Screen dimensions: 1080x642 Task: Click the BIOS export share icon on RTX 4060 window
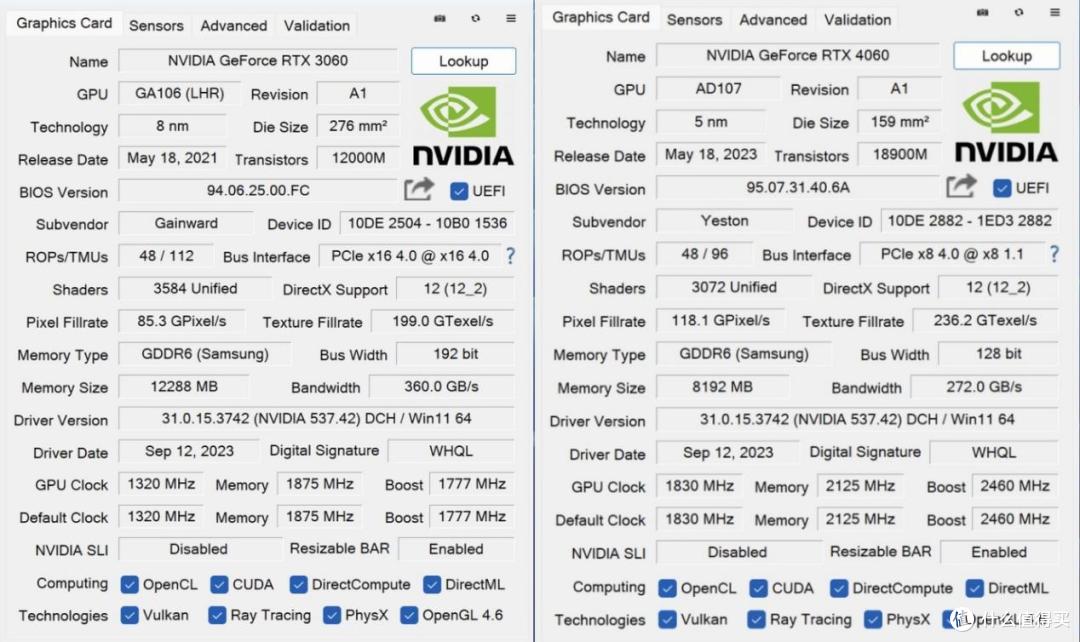coord(961,186)
